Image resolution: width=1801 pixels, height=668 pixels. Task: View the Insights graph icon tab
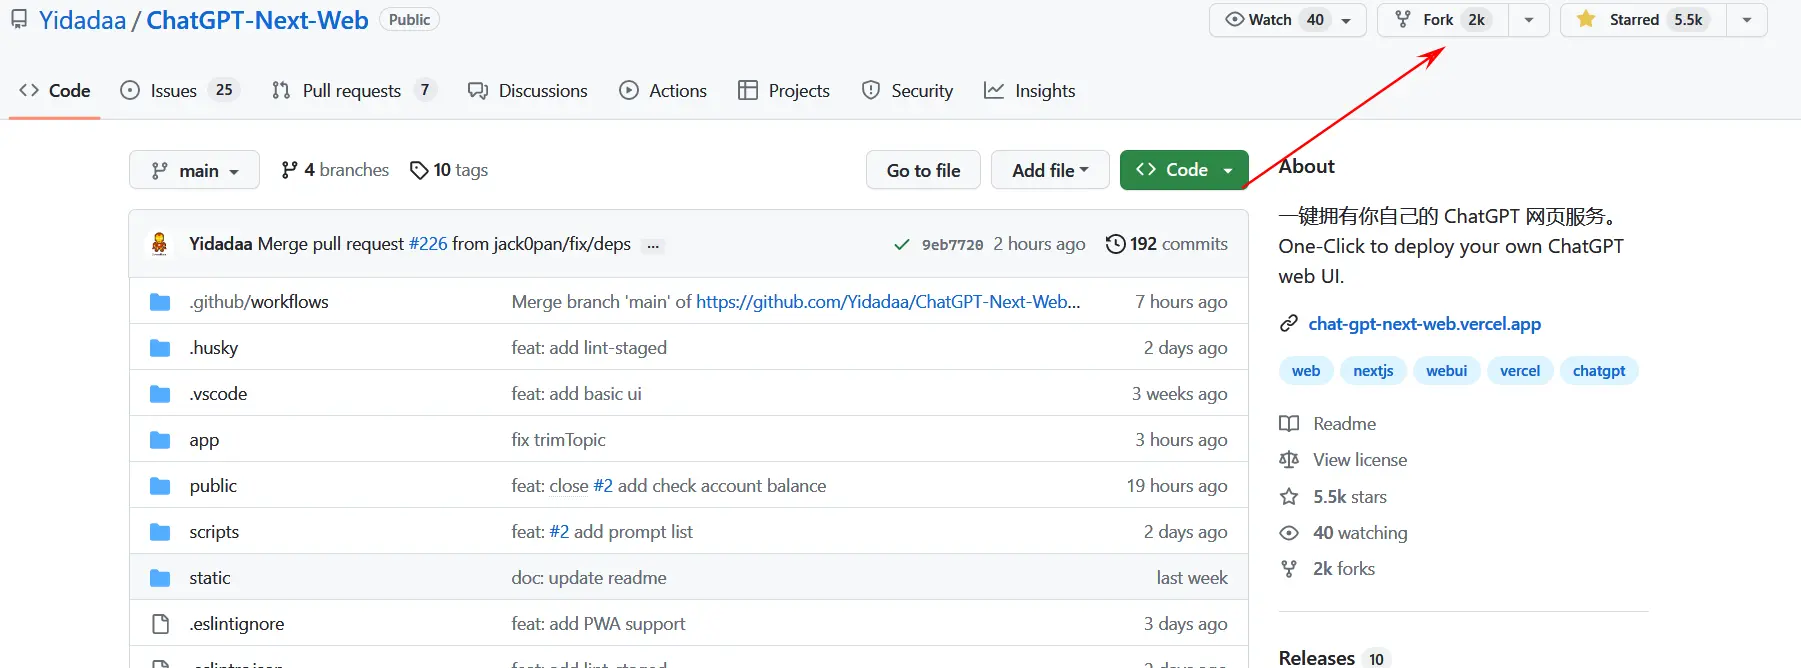pyautogui.click(x=993, y=91)
